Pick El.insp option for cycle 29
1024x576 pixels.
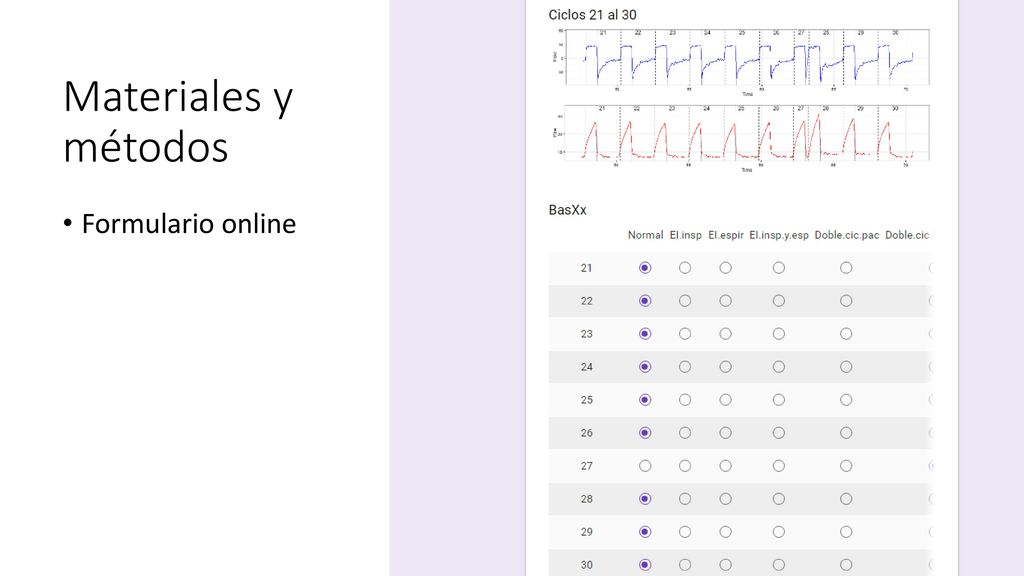pyautogui.click(x=685, y=532)
